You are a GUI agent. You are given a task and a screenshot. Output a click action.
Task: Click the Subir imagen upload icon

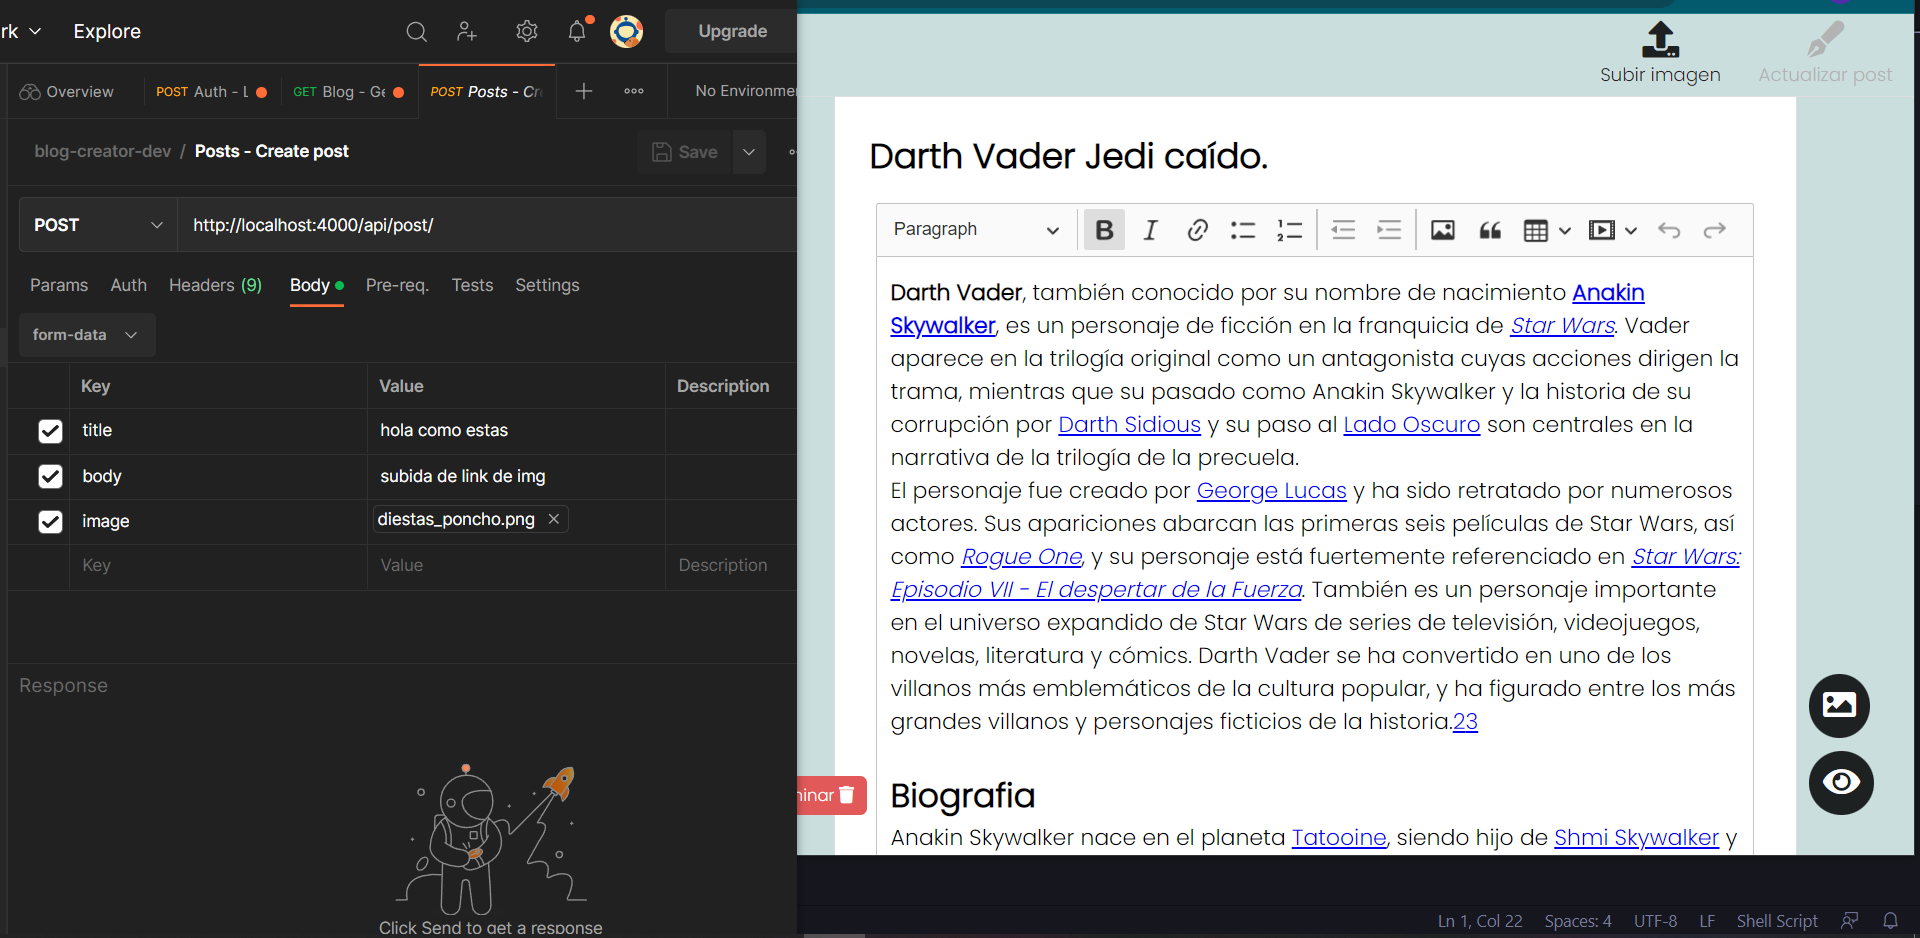(1660, 40)
